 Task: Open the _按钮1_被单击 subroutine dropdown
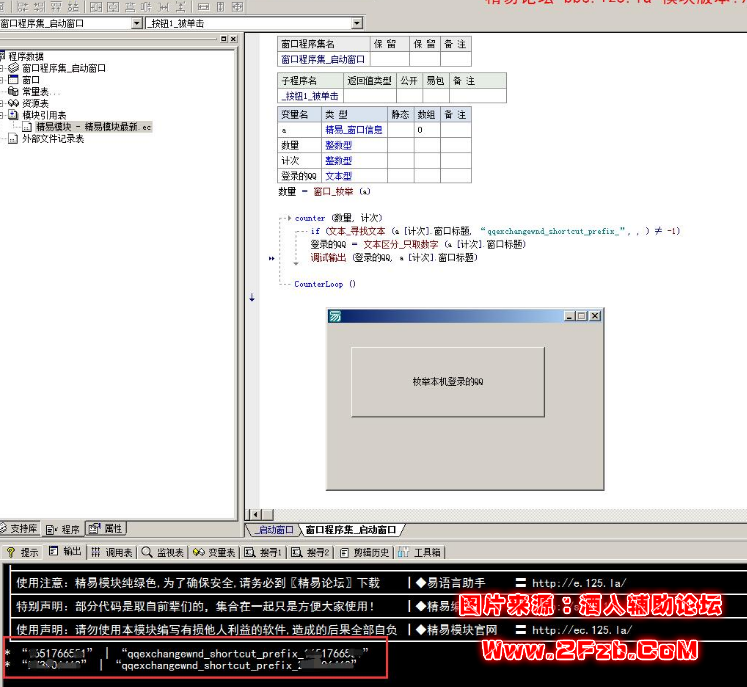pos(357,23)
